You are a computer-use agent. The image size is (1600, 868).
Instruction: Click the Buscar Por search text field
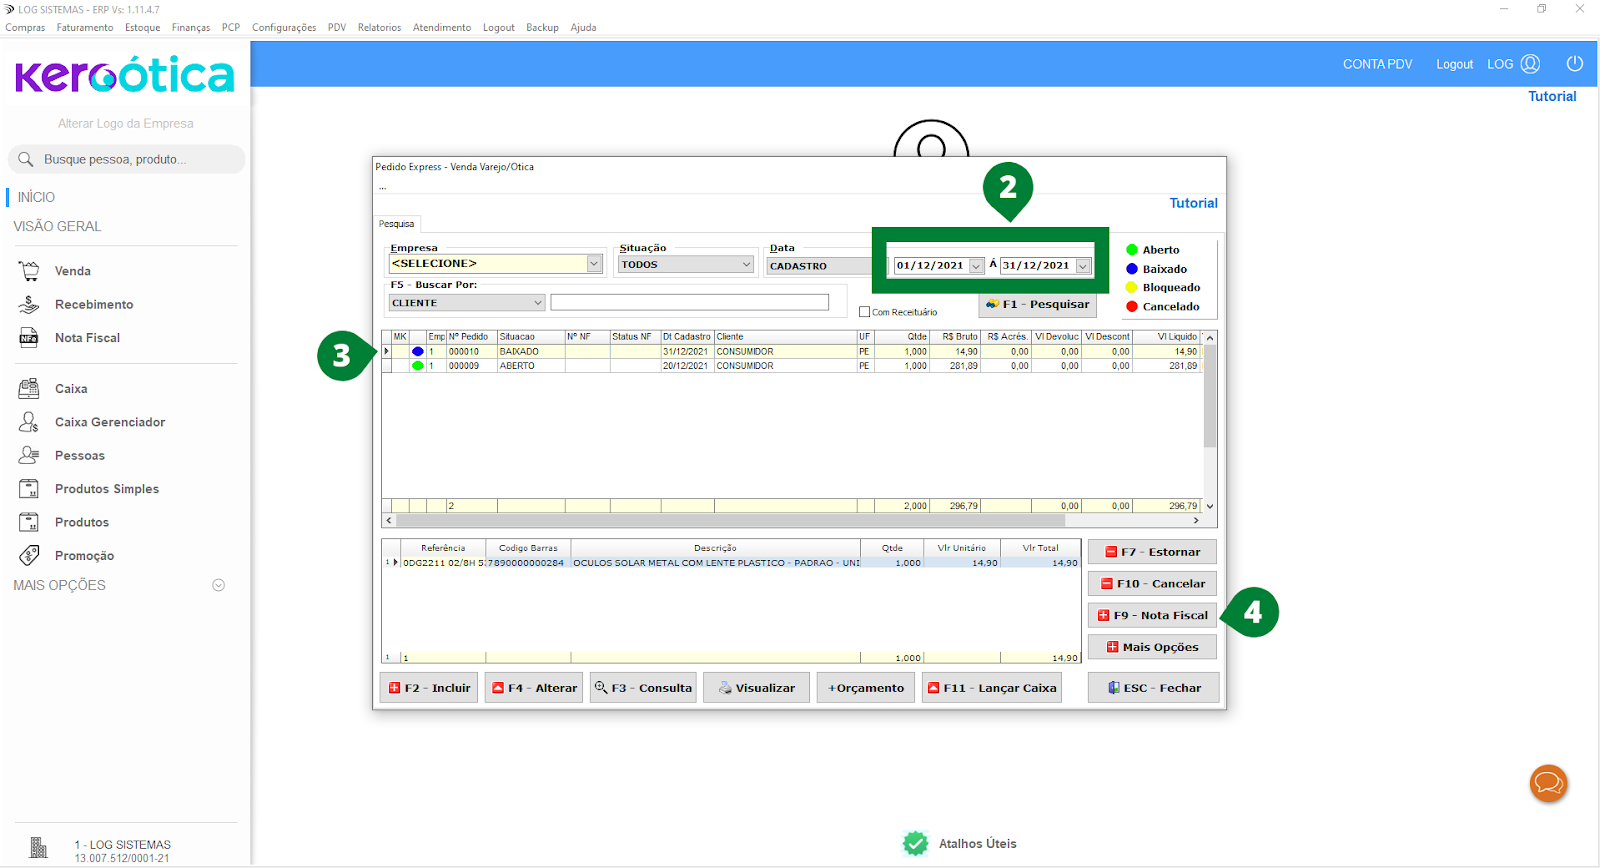click(689, 302)
